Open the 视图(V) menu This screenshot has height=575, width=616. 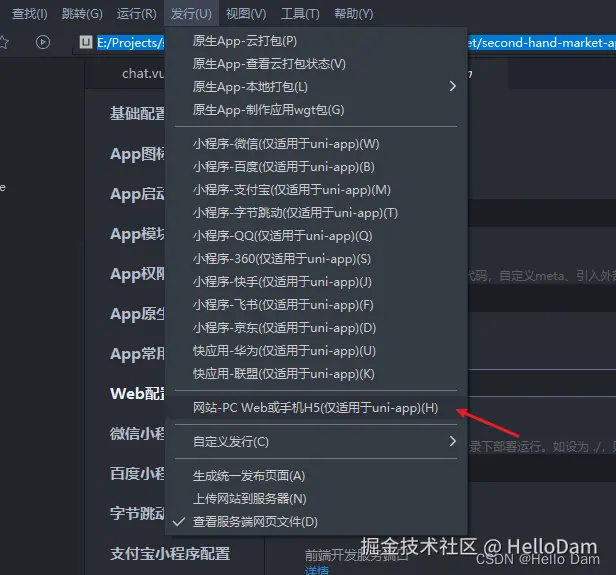(246, 14)
